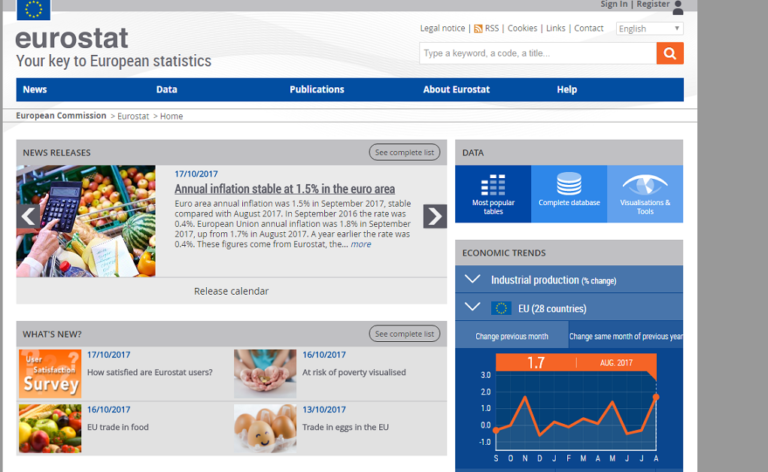The height and width of the screenshot is (472, 768).
Task: Select Change same month of previous year tab
Action: click(x=625, y=336)
